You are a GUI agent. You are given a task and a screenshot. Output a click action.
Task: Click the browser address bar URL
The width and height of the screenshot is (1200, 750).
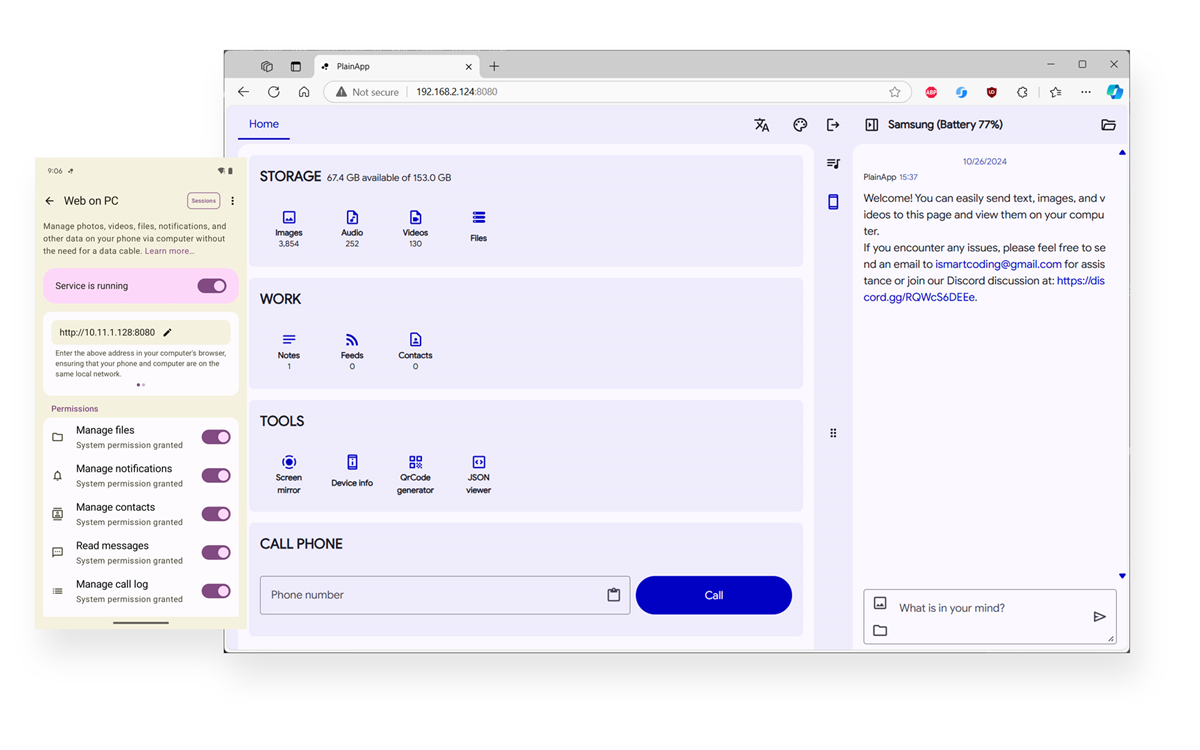pyautogui.click(x=457, y=92)
